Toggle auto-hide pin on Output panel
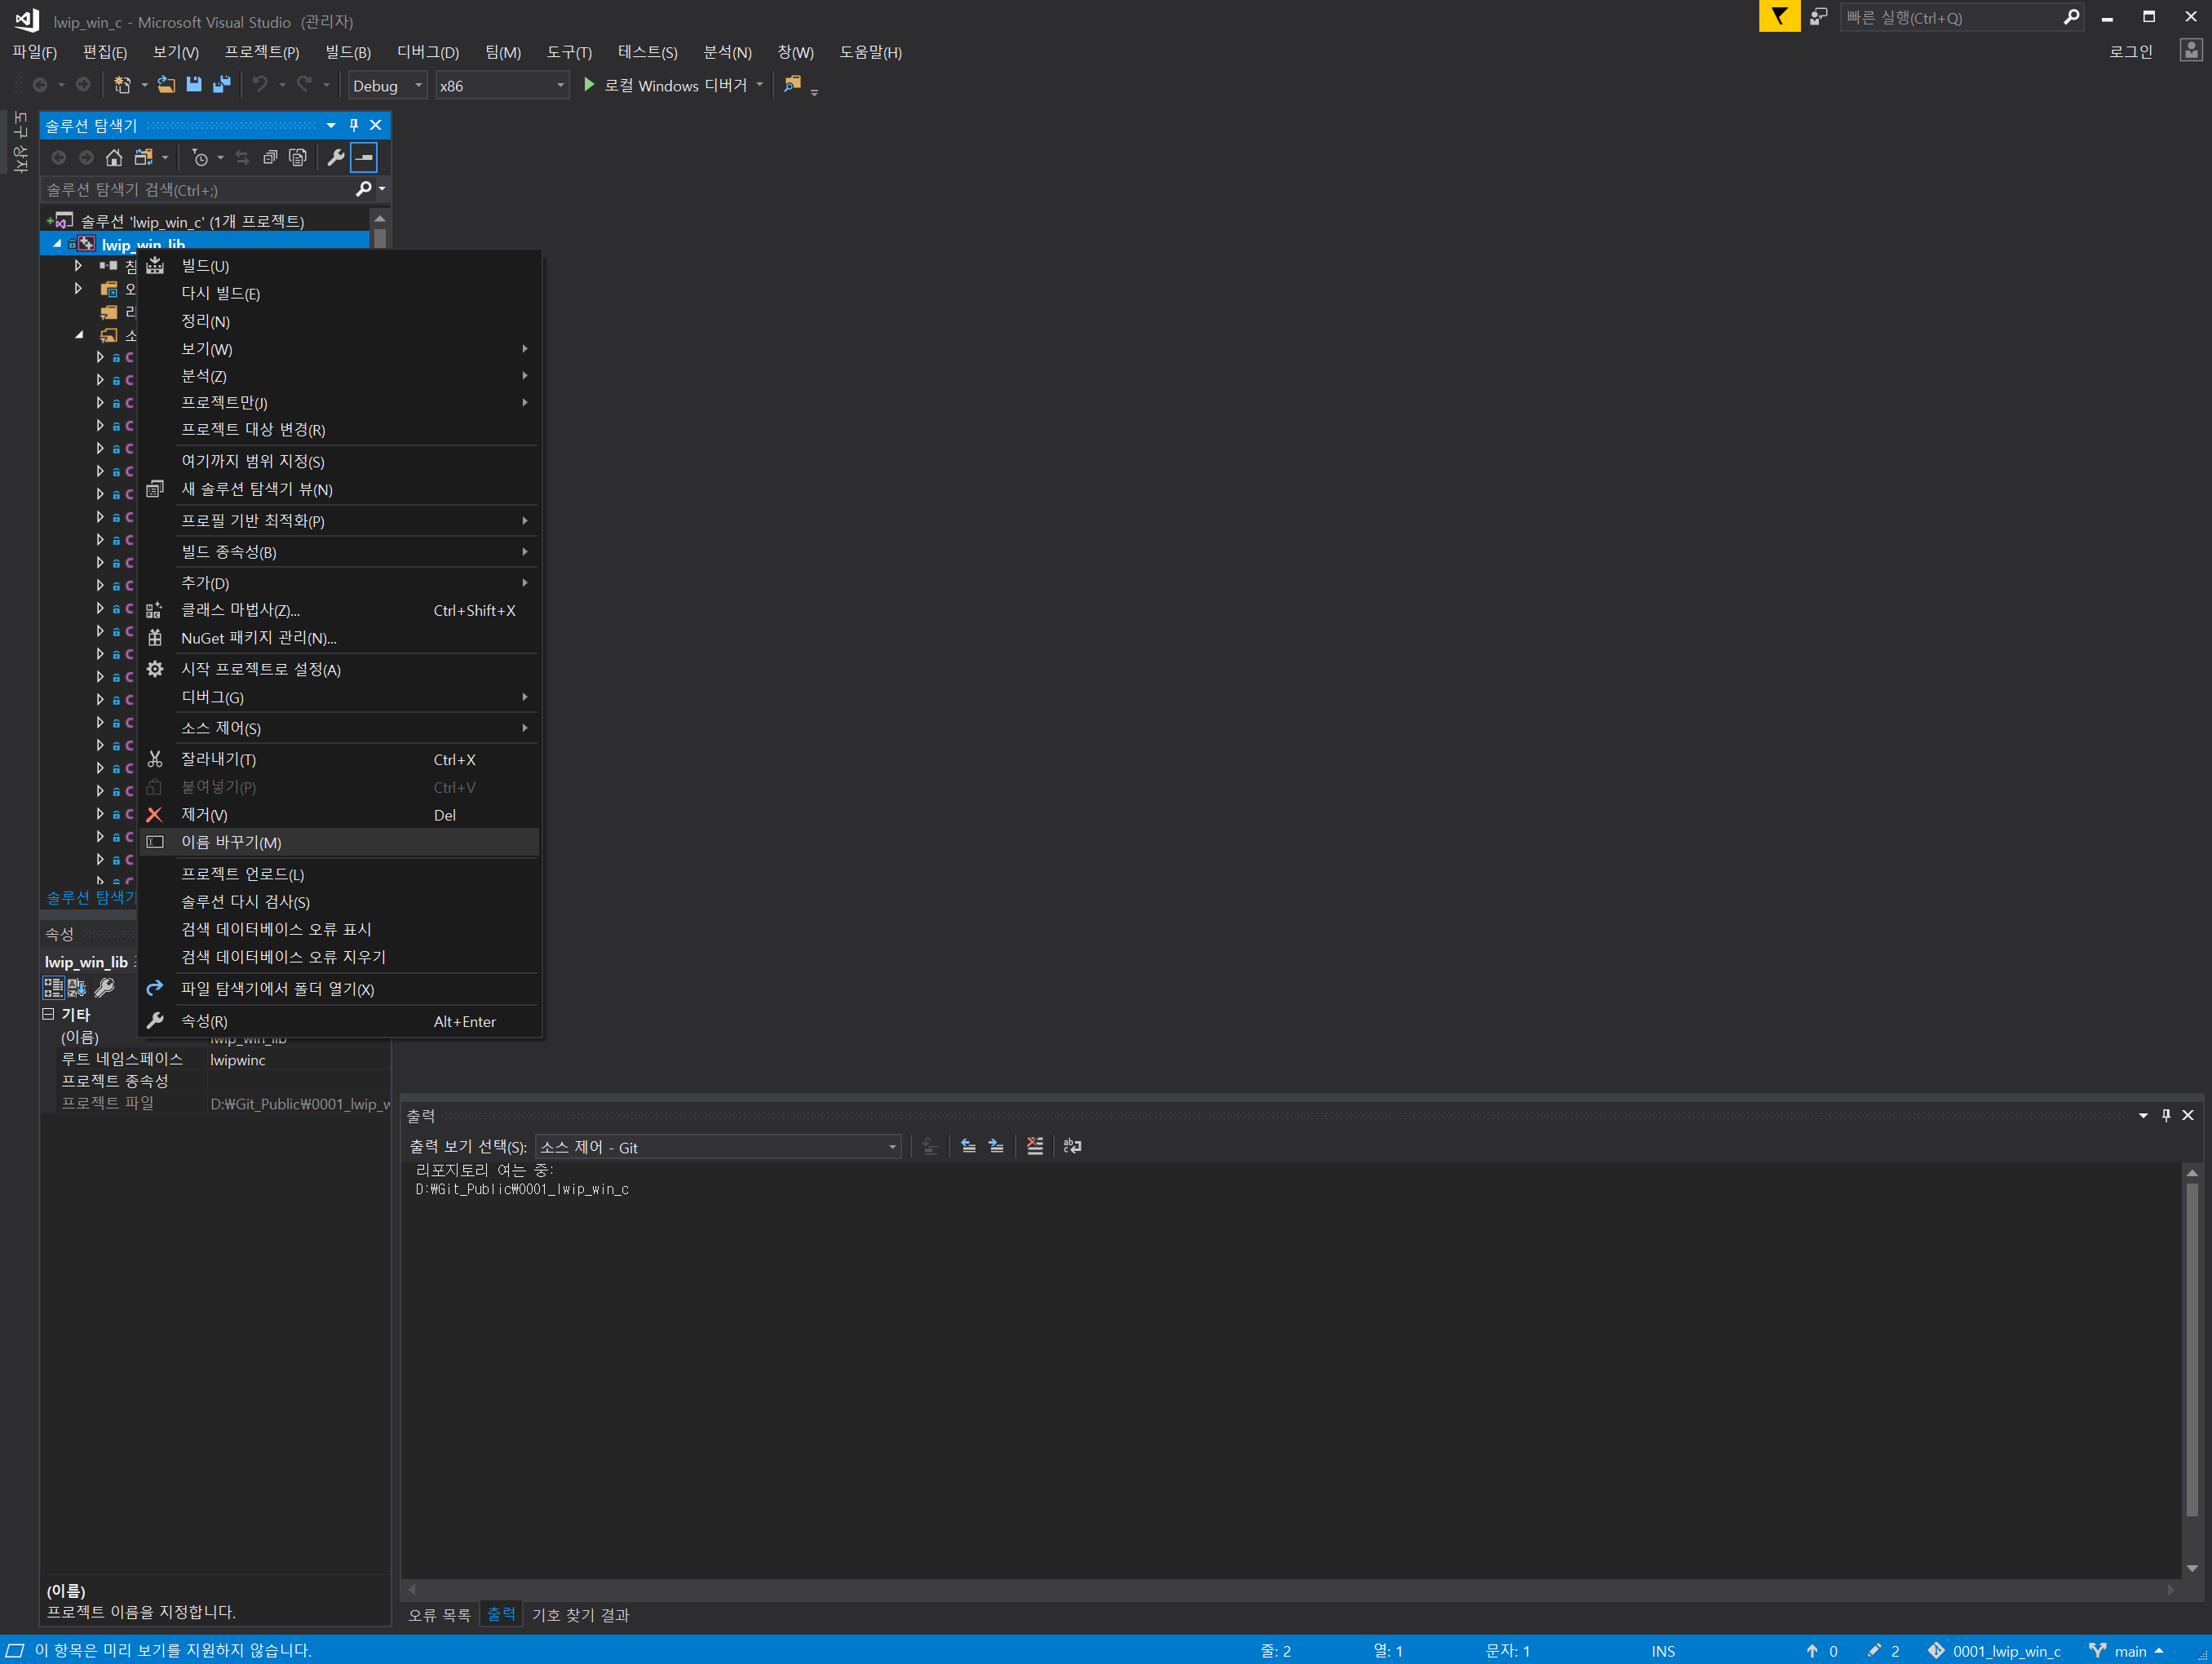The width and height of the screenshot is (2212, 1664). pos(2166,1115)
